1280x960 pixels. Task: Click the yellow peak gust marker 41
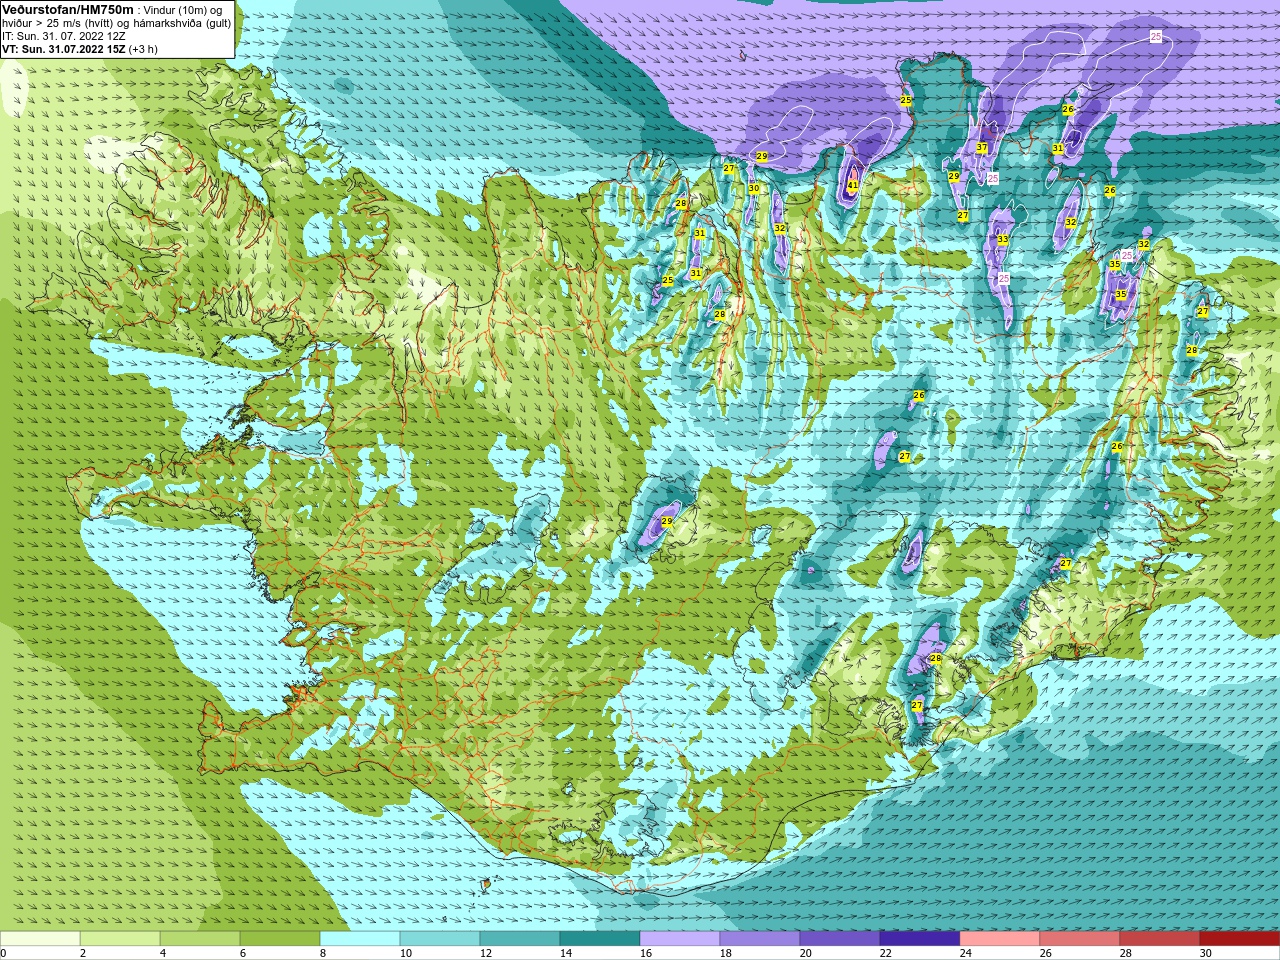click(x=853, y=185)
